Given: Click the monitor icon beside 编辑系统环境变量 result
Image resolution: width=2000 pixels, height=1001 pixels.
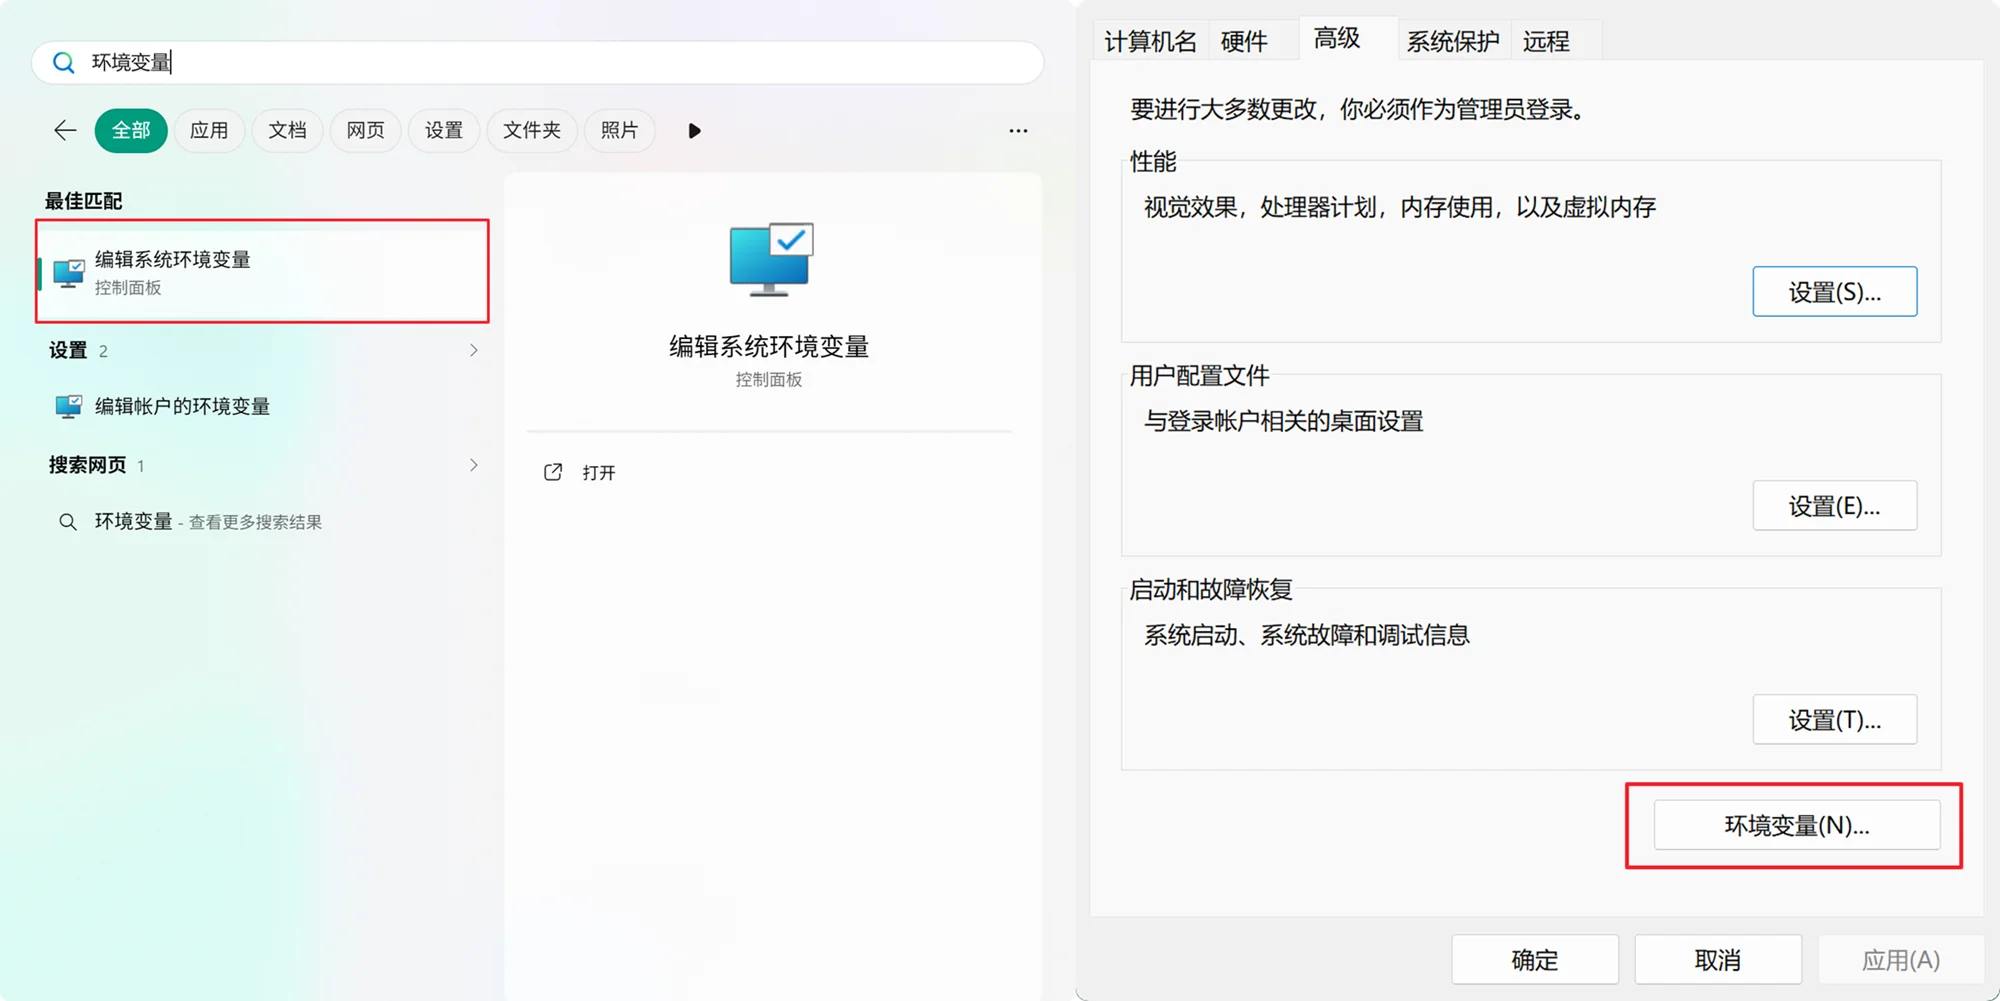Looking at the screenshot, I should 69,273.
